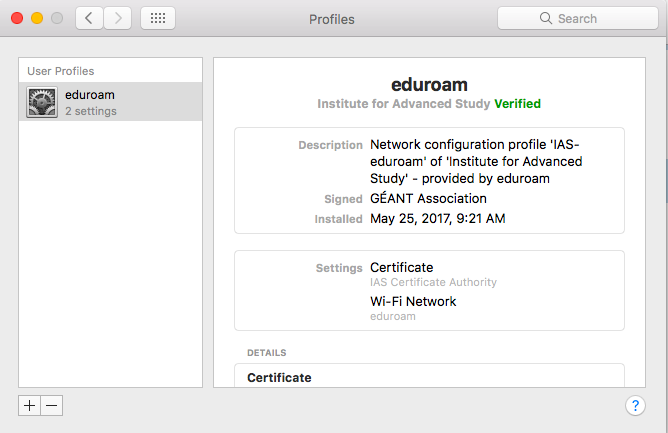Close the Profiles window
The image size is (668, 433).
tap(17, 18)
